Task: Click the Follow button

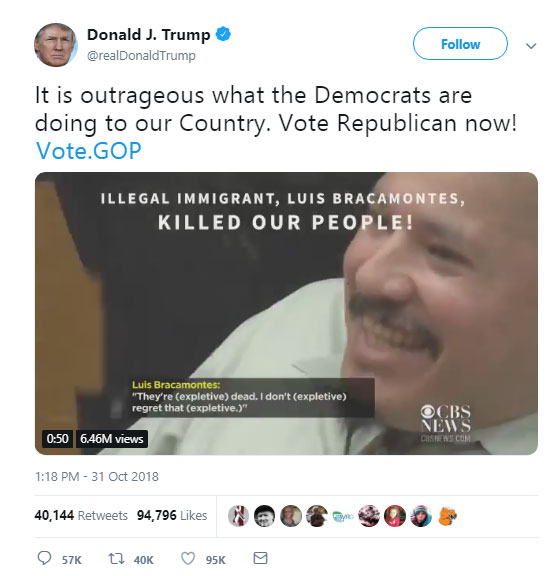Action: [x=460, y=44]
